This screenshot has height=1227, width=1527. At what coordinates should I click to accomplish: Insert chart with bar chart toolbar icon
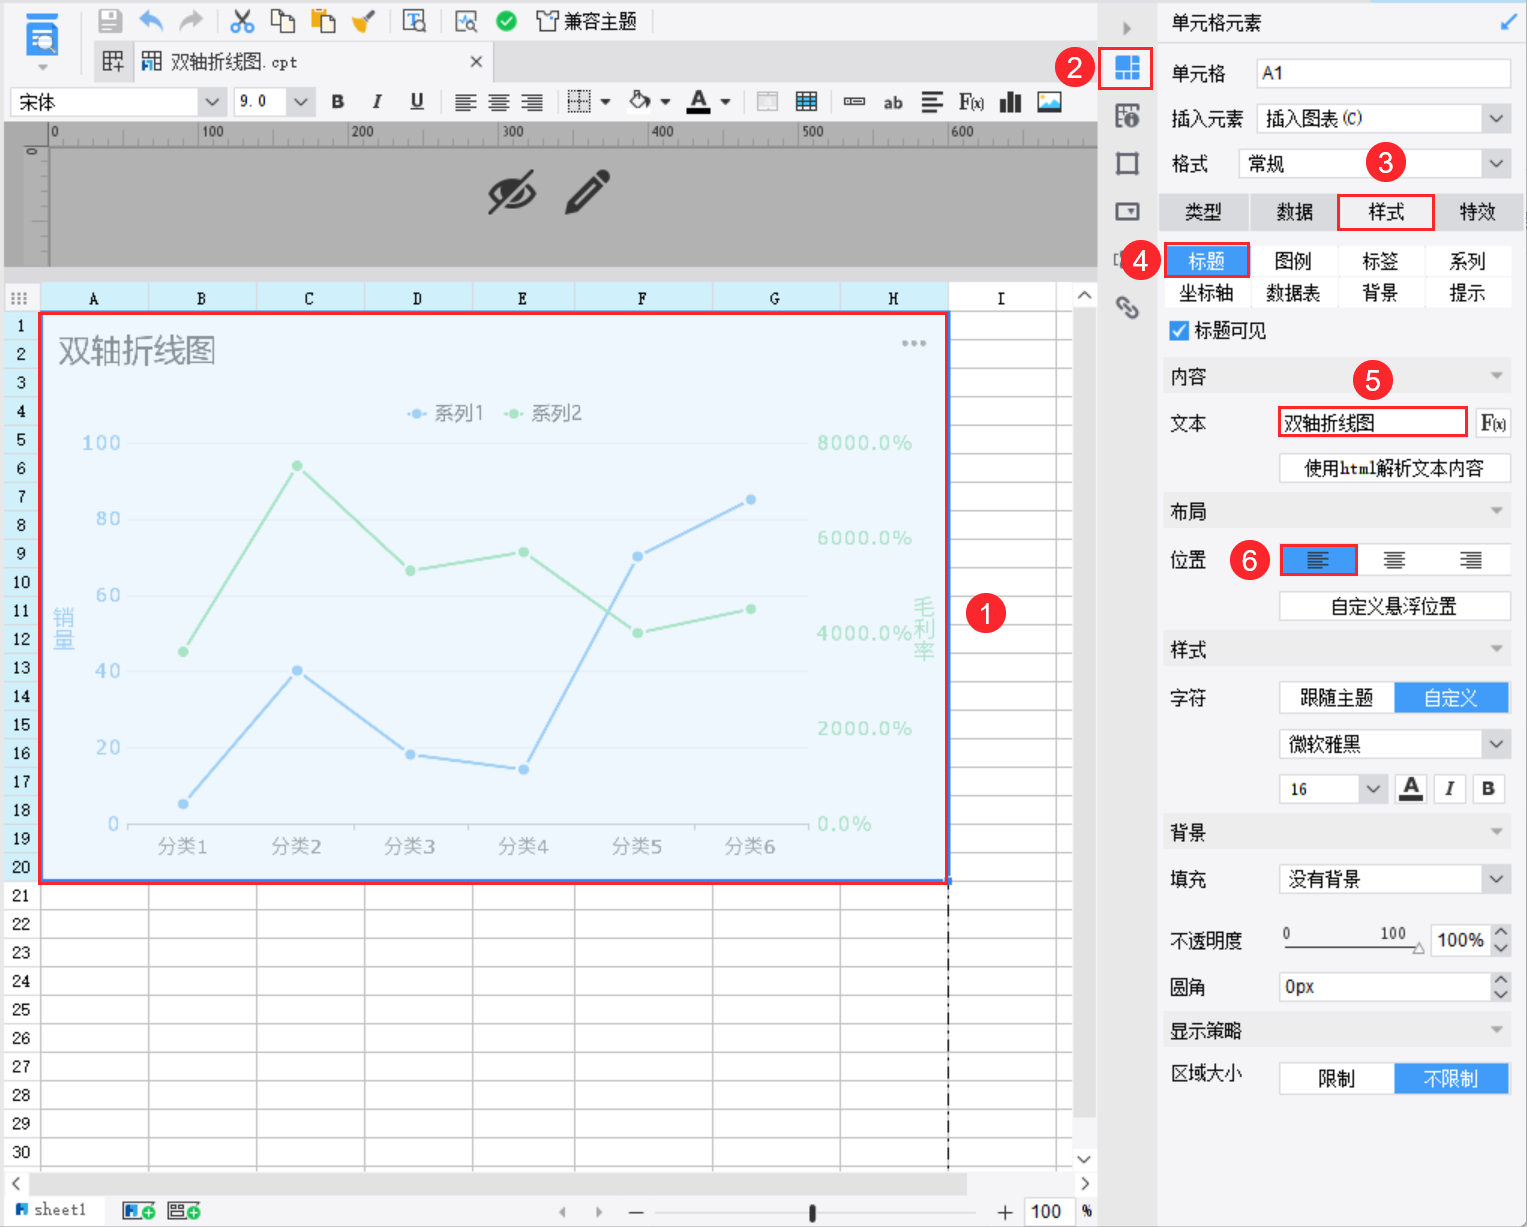(x=1011, y=102)
